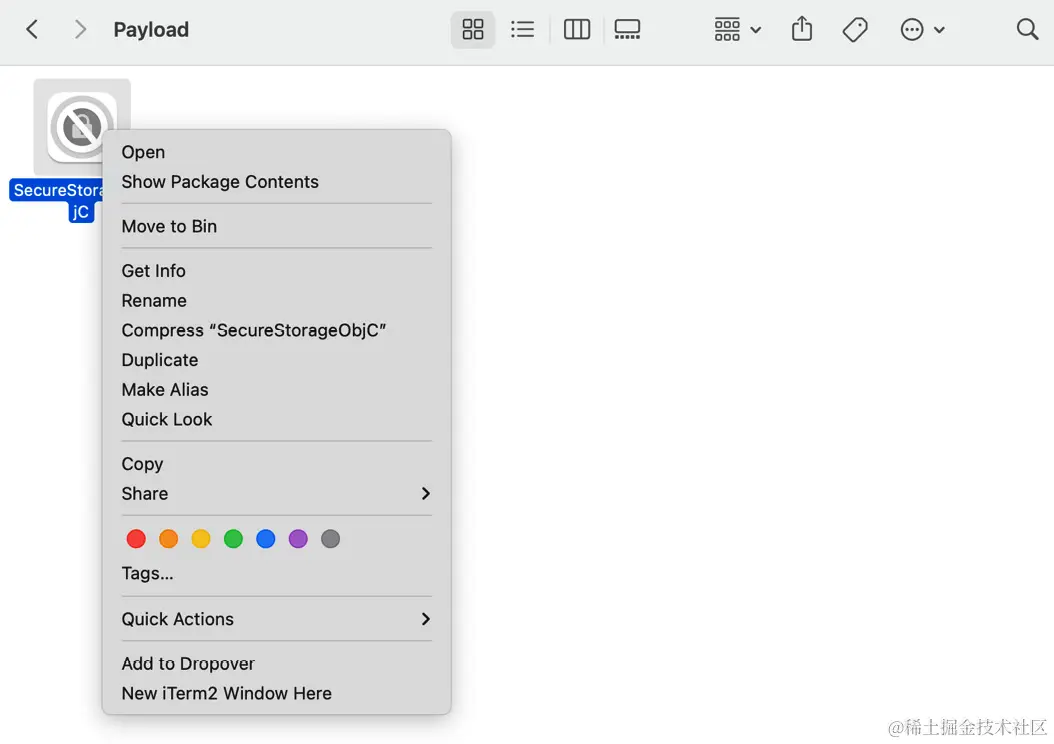Open the More actions ellipsis dropdown
The image size is (1054, 744).
[922, 30]
